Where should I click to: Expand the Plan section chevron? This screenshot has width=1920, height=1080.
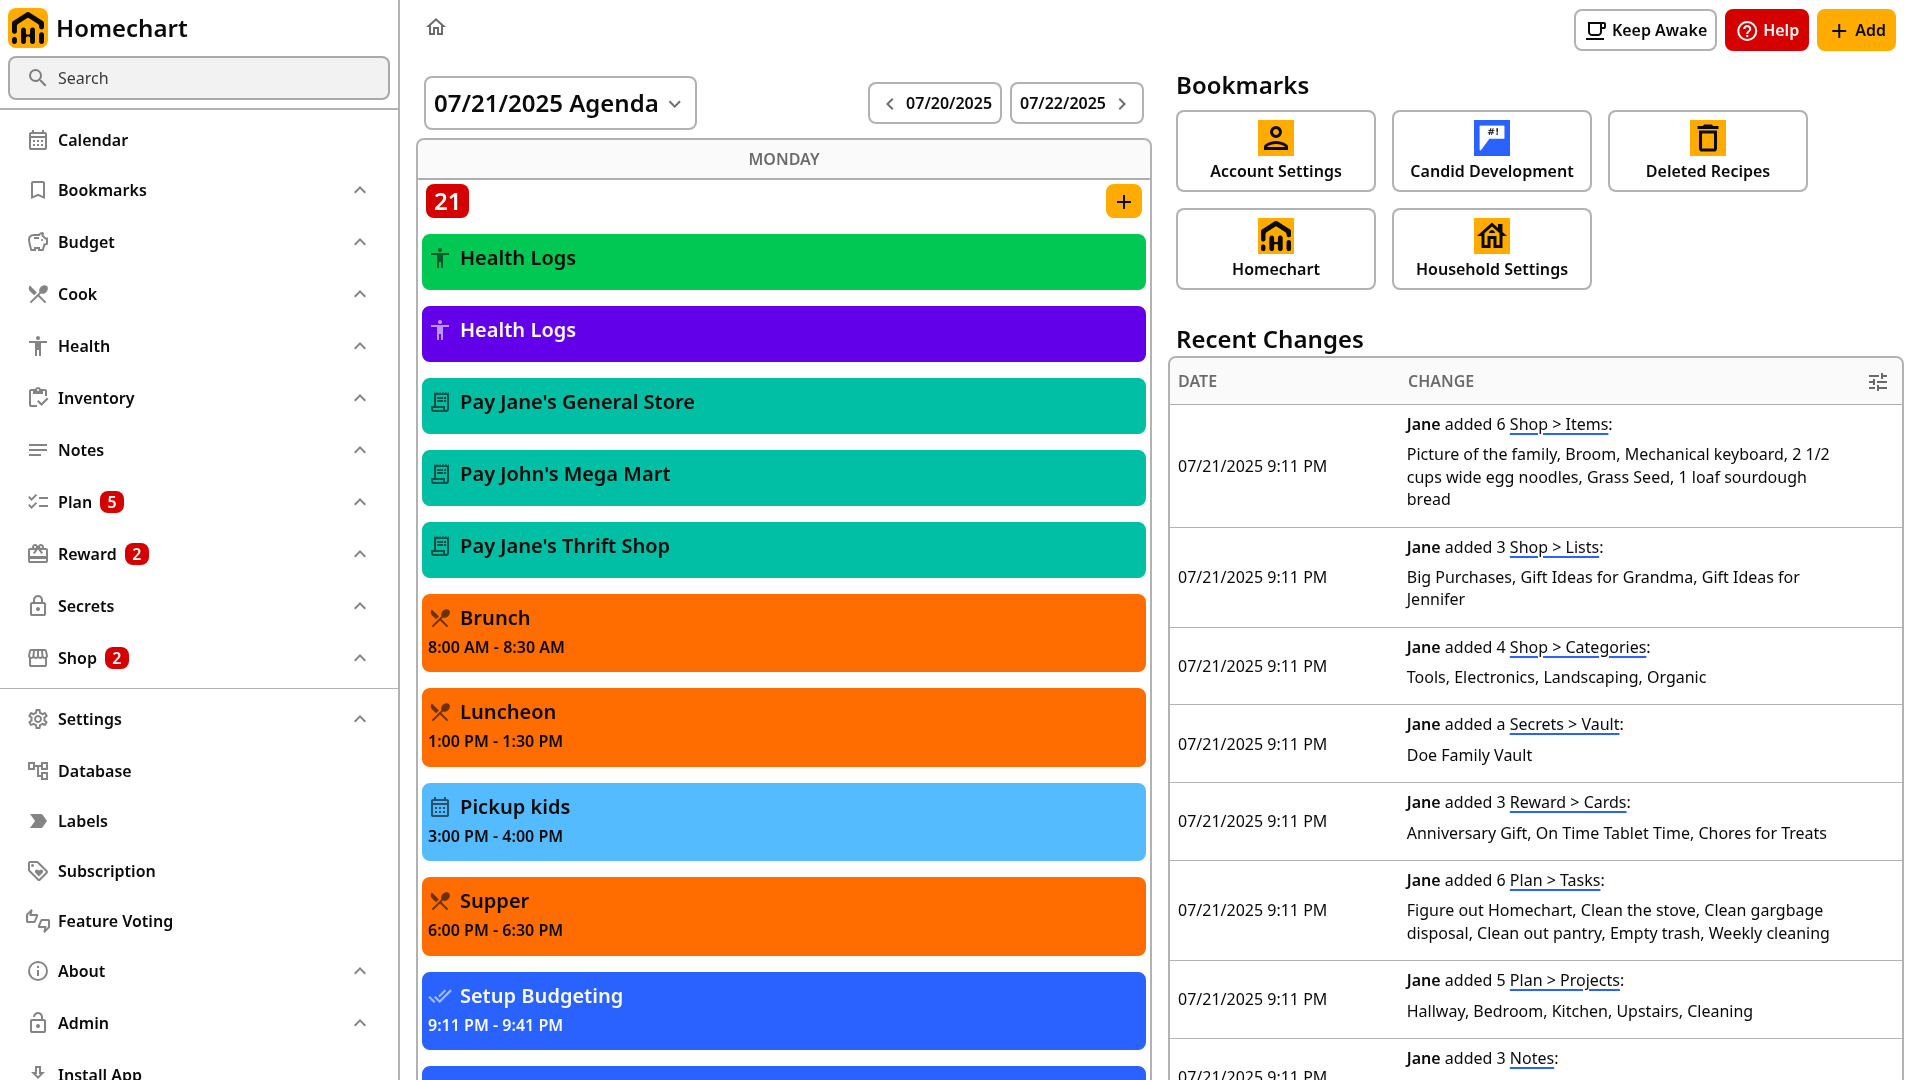click(x=360, y=502)
